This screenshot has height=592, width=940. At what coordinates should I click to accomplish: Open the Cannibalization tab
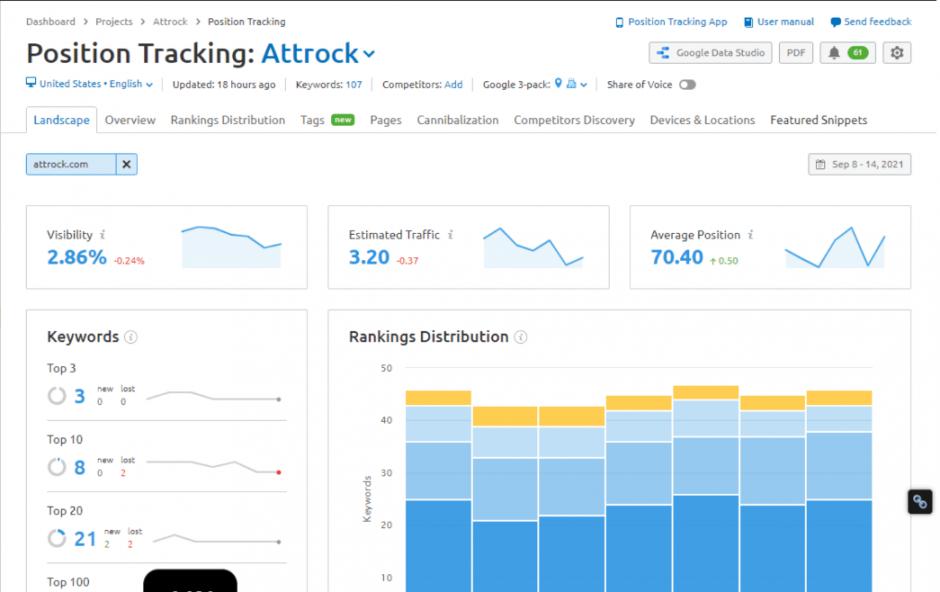457,120
